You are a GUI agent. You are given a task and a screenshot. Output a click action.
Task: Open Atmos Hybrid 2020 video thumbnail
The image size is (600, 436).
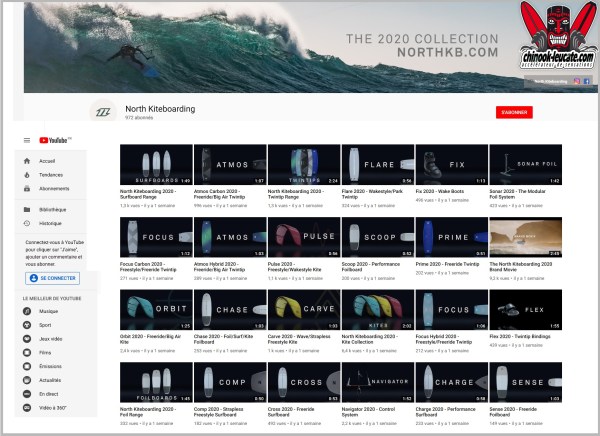point(230,237)
